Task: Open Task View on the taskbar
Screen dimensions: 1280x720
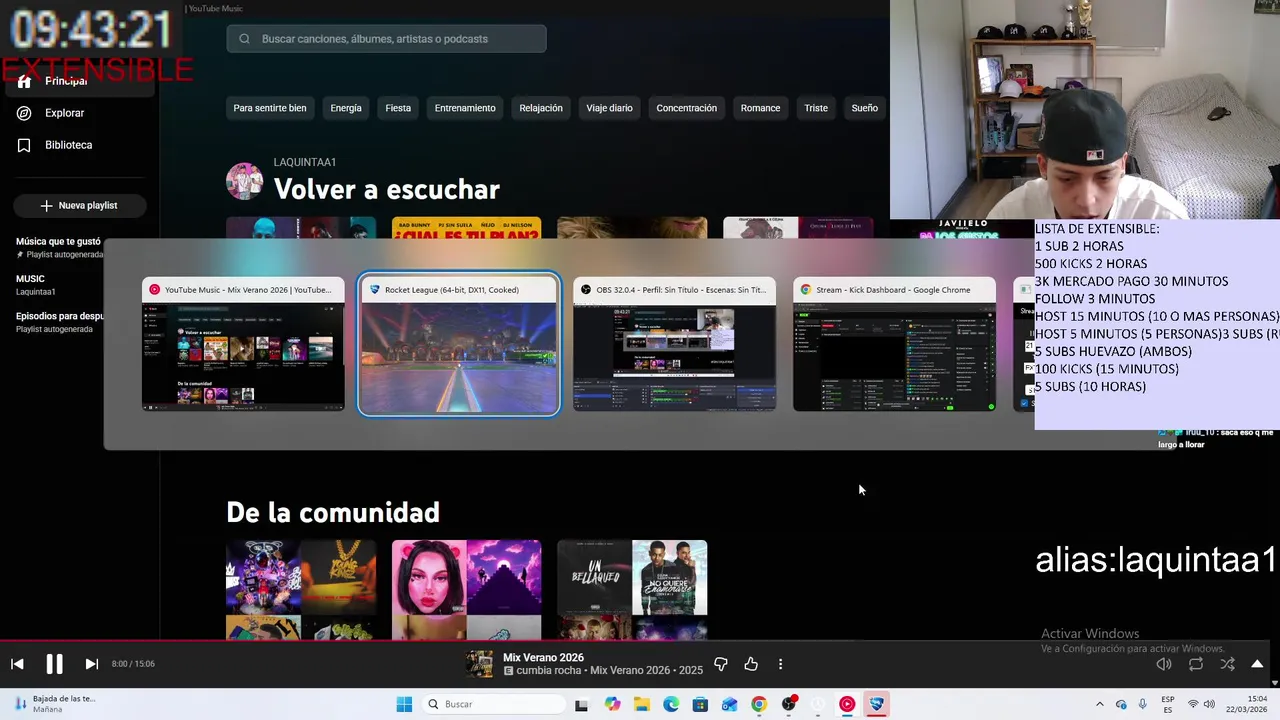Action: 582,704
